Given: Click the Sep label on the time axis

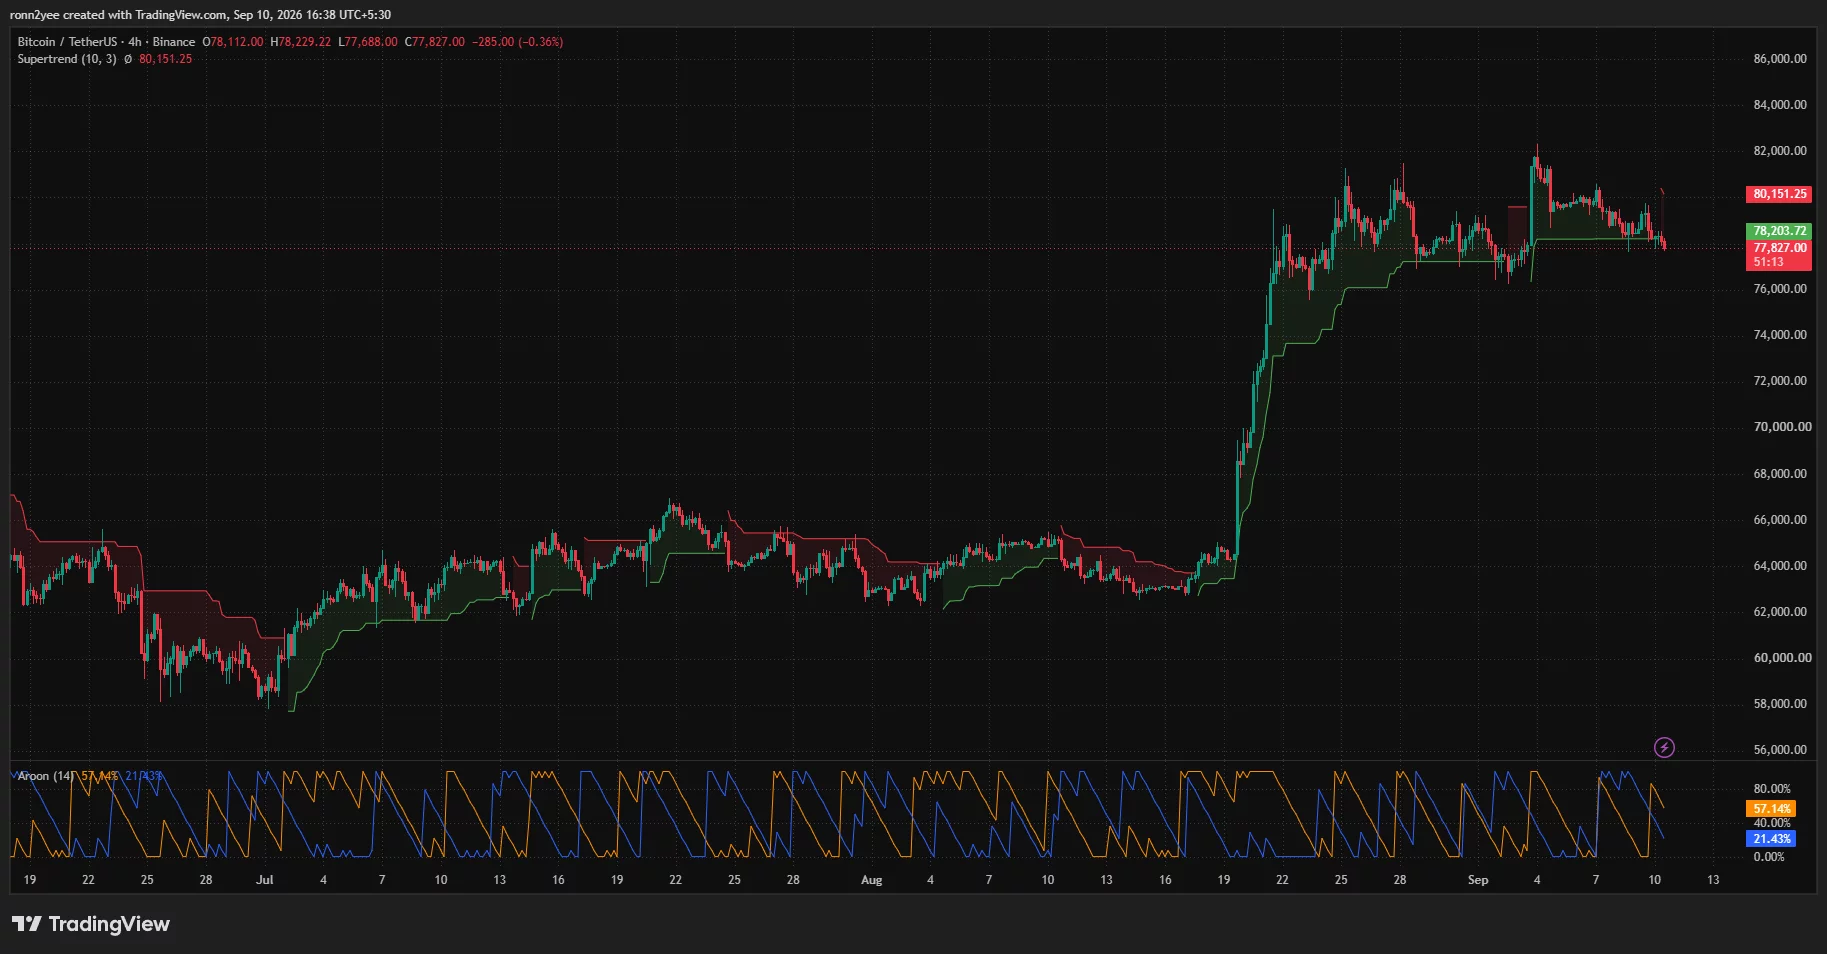Looking at the screenshot, I should click(1478, 880).
